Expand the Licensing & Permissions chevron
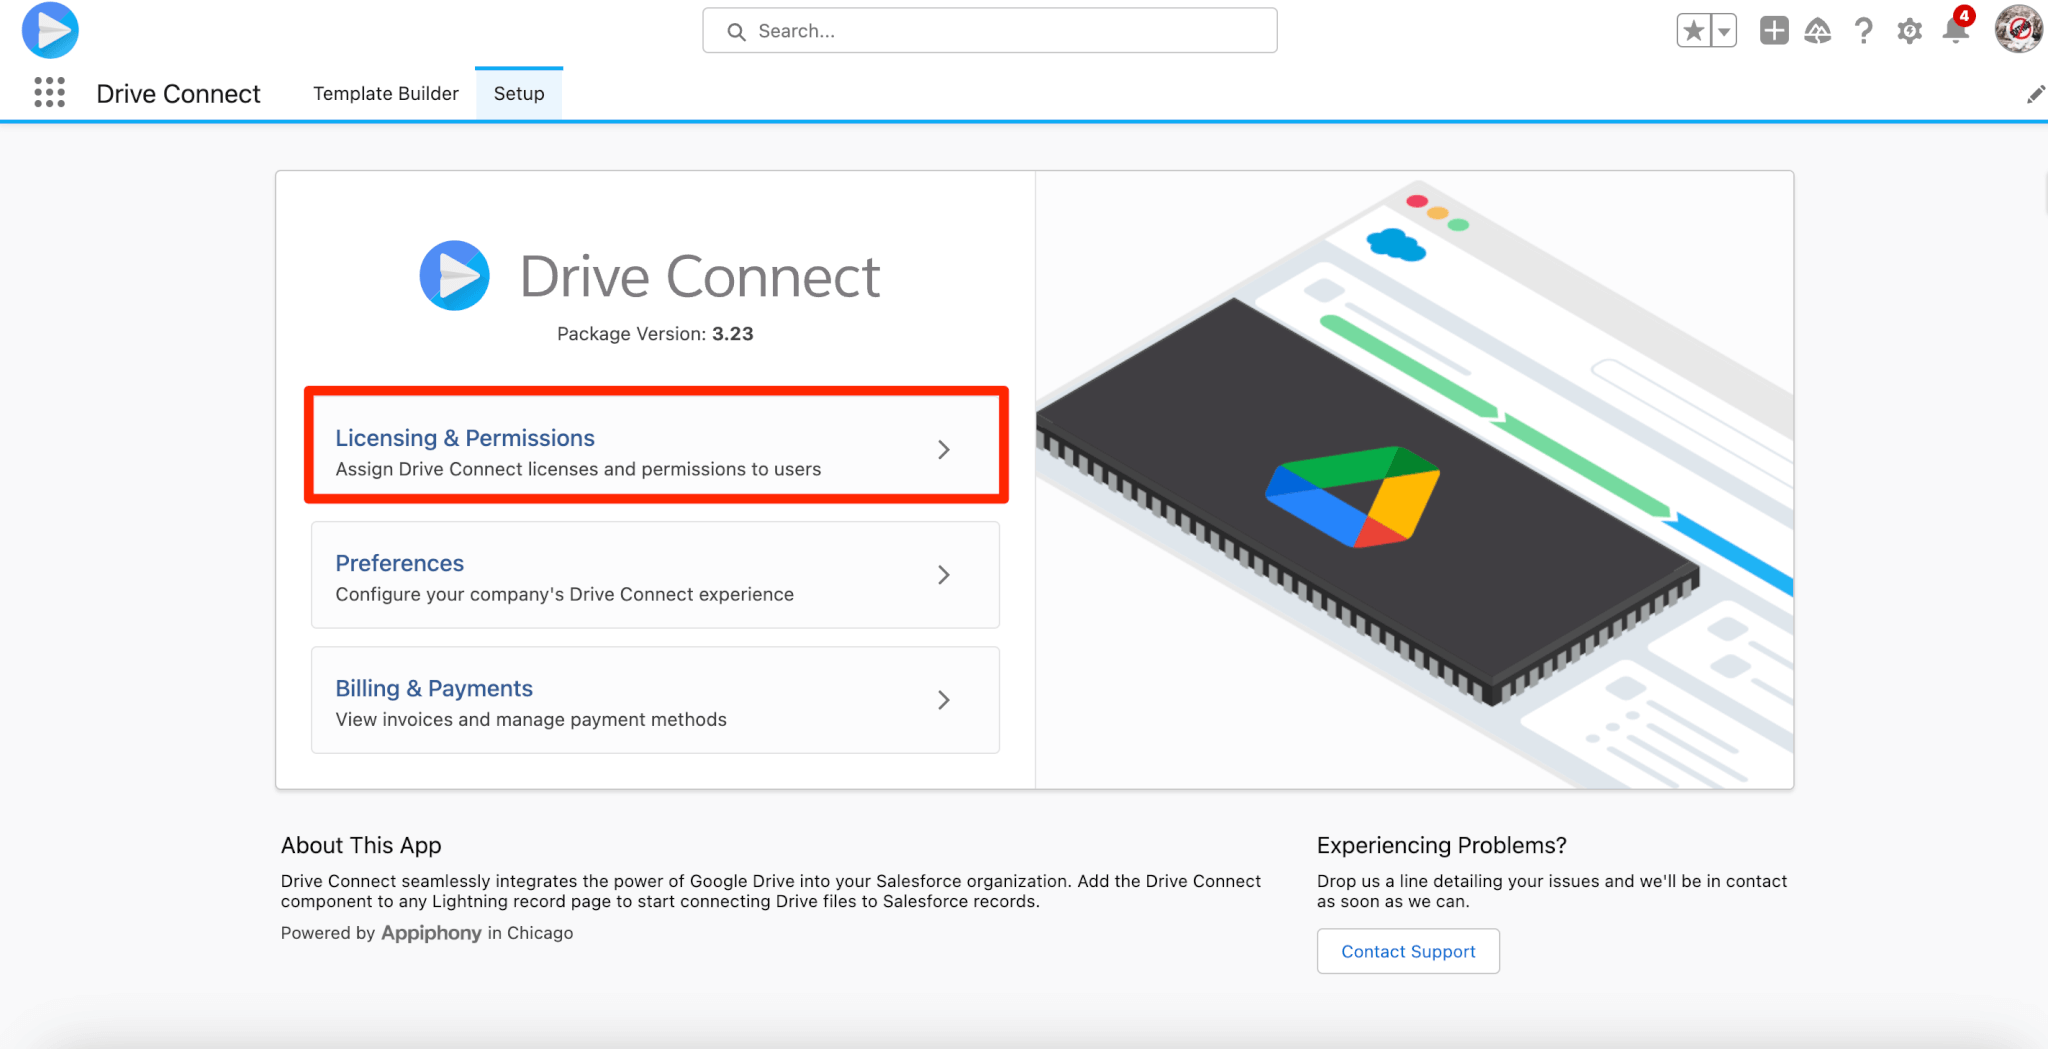This screenshot has width=2048, height=1049. click(x=944, y=449)
